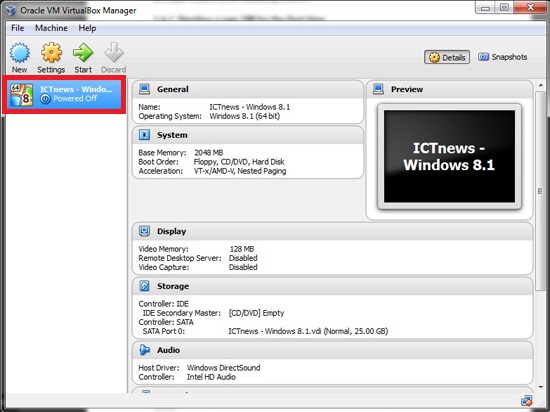Click the Display section icon
This screenshot has width=550, height=412.
144,231
